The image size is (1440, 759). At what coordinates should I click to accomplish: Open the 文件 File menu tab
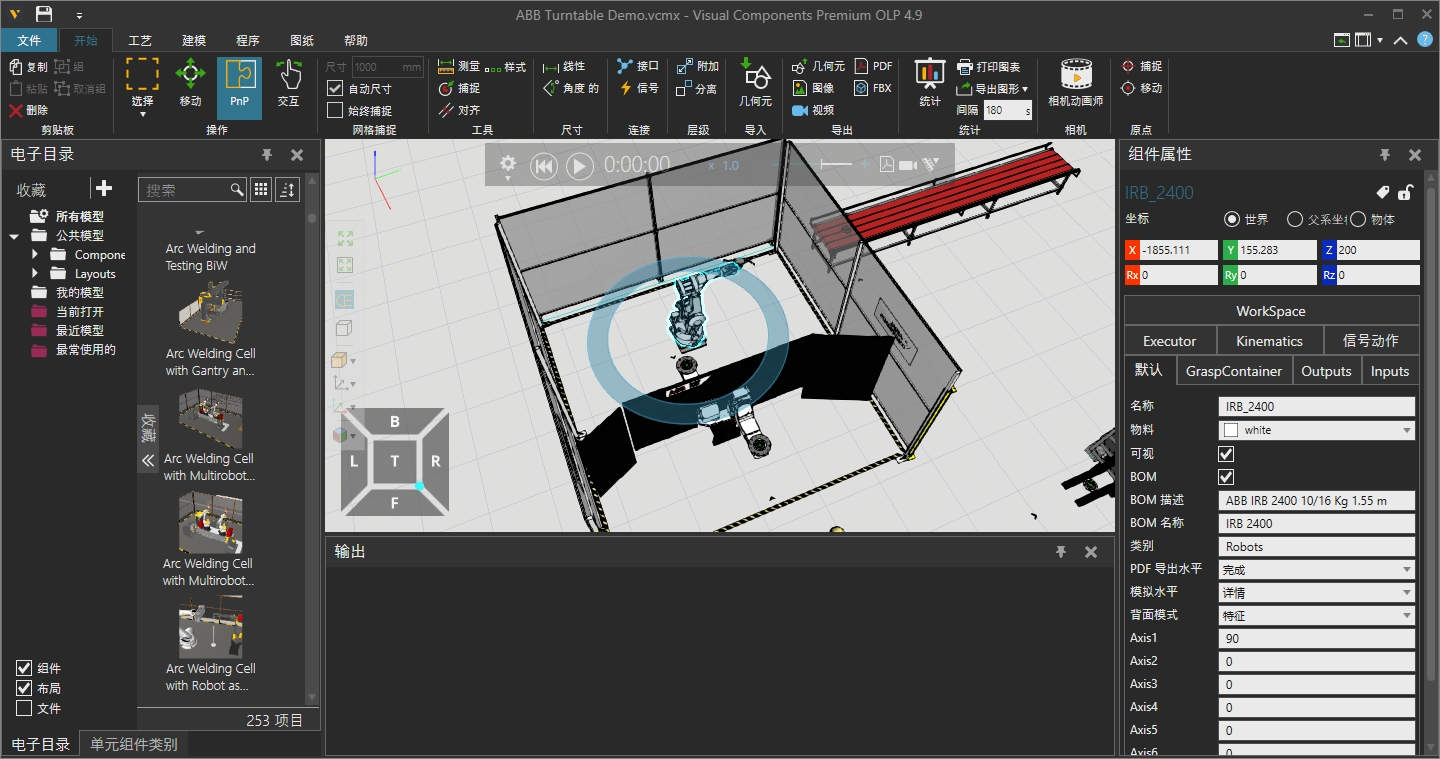point(29,40)
